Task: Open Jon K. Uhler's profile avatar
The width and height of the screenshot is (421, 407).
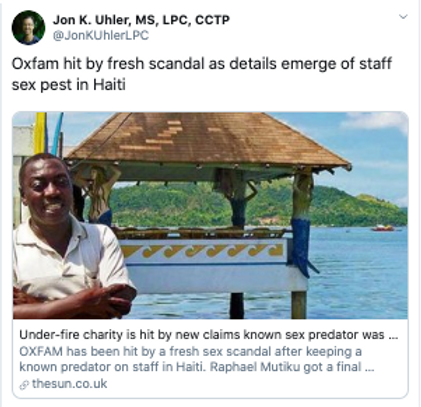Action: tap(28, 27)
